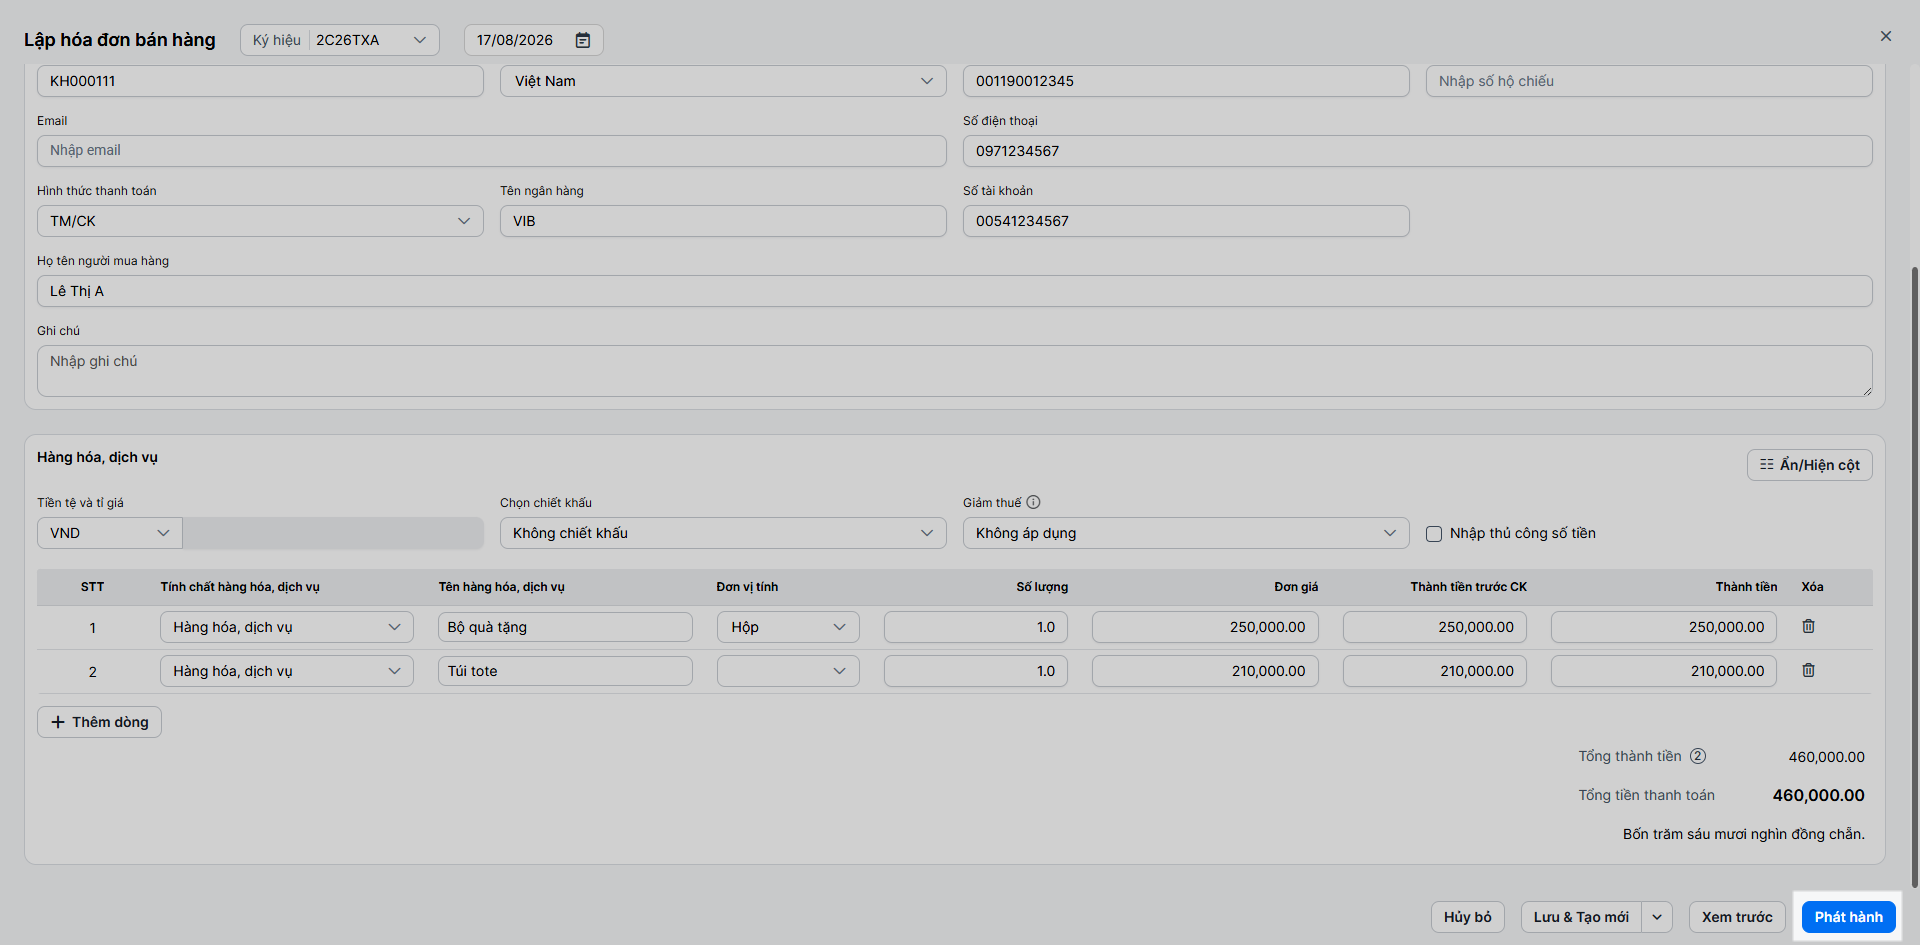Click the Thành tiền field in Túi tote row
The image size is (1920, 945).
click(1664, 671)
